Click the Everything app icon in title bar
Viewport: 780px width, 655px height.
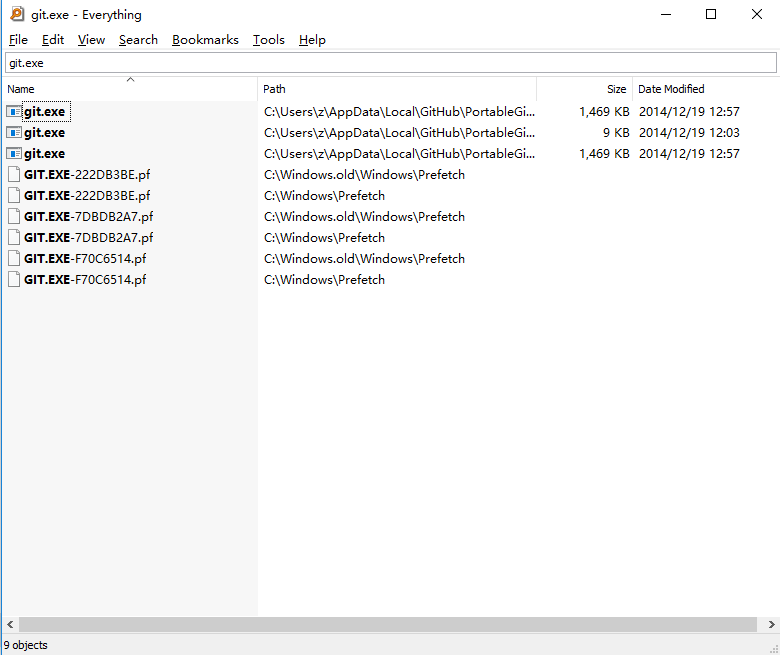click(x=17, y=14)
